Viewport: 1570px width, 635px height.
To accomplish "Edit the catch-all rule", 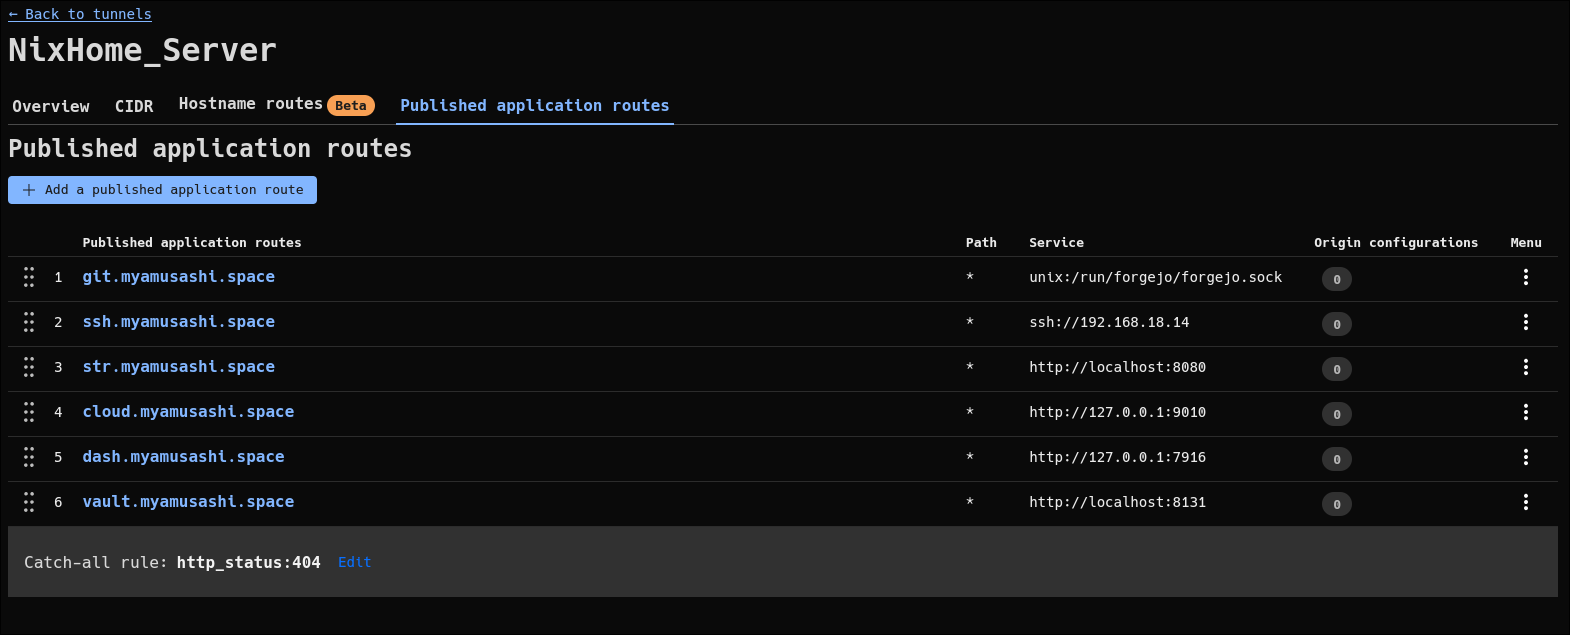I will click(354, 562).
